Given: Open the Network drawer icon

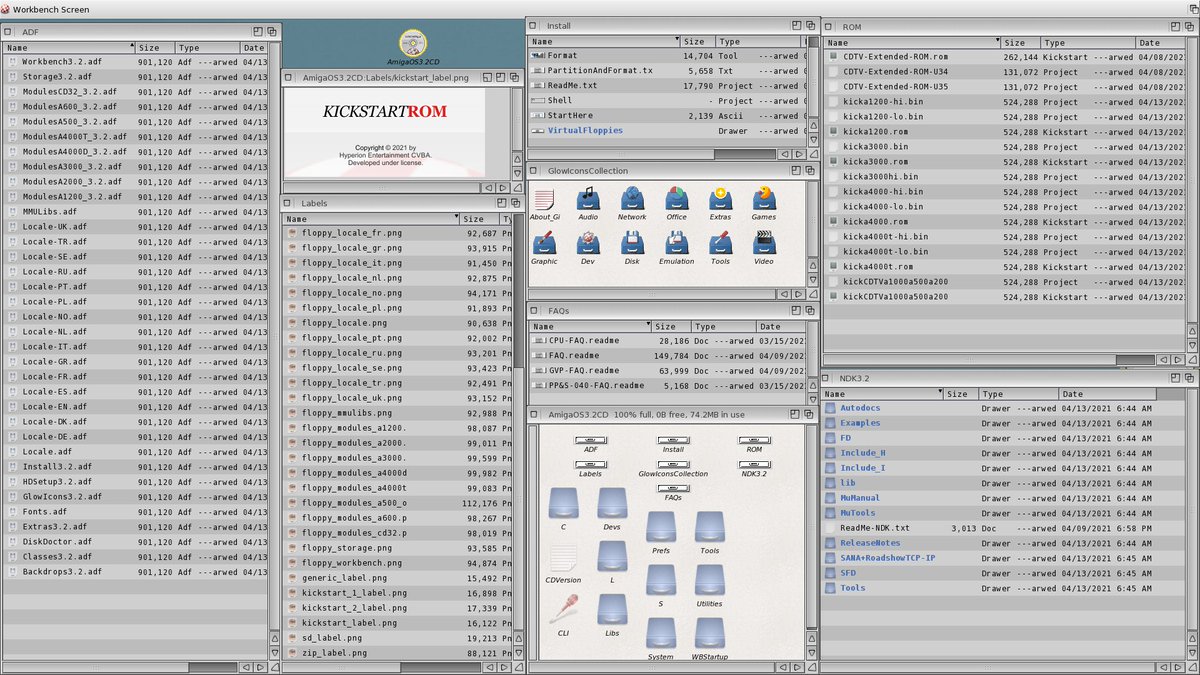Looking at the screenshot, I should click(x=632, y=198).
